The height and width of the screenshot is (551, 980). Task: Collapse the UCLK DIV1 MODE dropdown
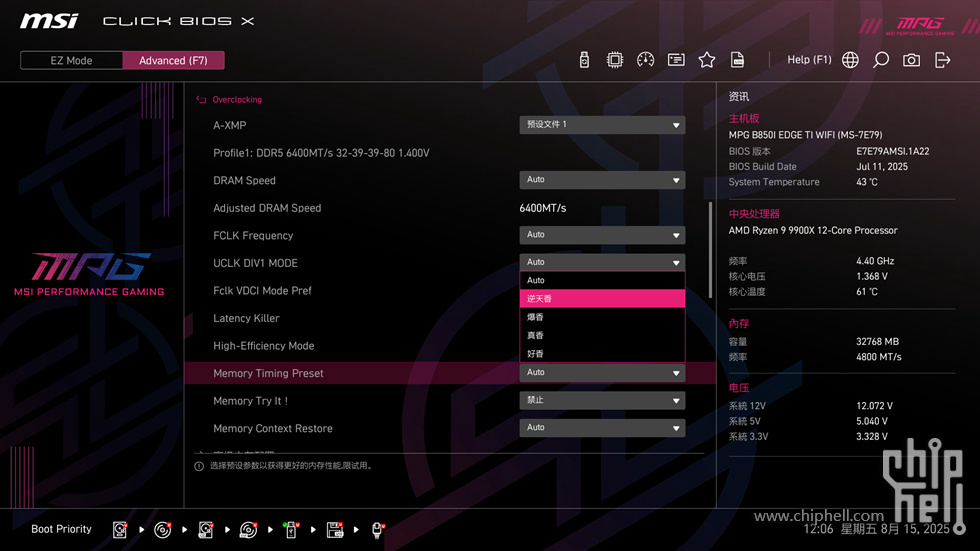[x=602, y=262]
